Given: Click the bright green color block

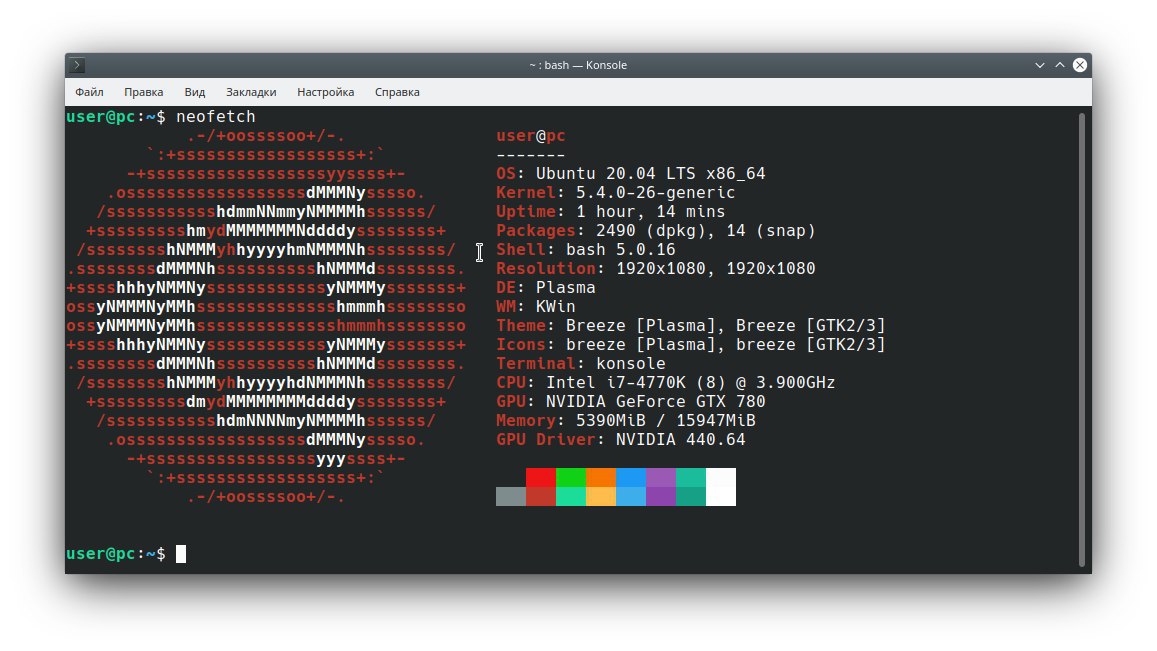Looking at the screenshot, I should pyautogui.click(x=570, y=478).
